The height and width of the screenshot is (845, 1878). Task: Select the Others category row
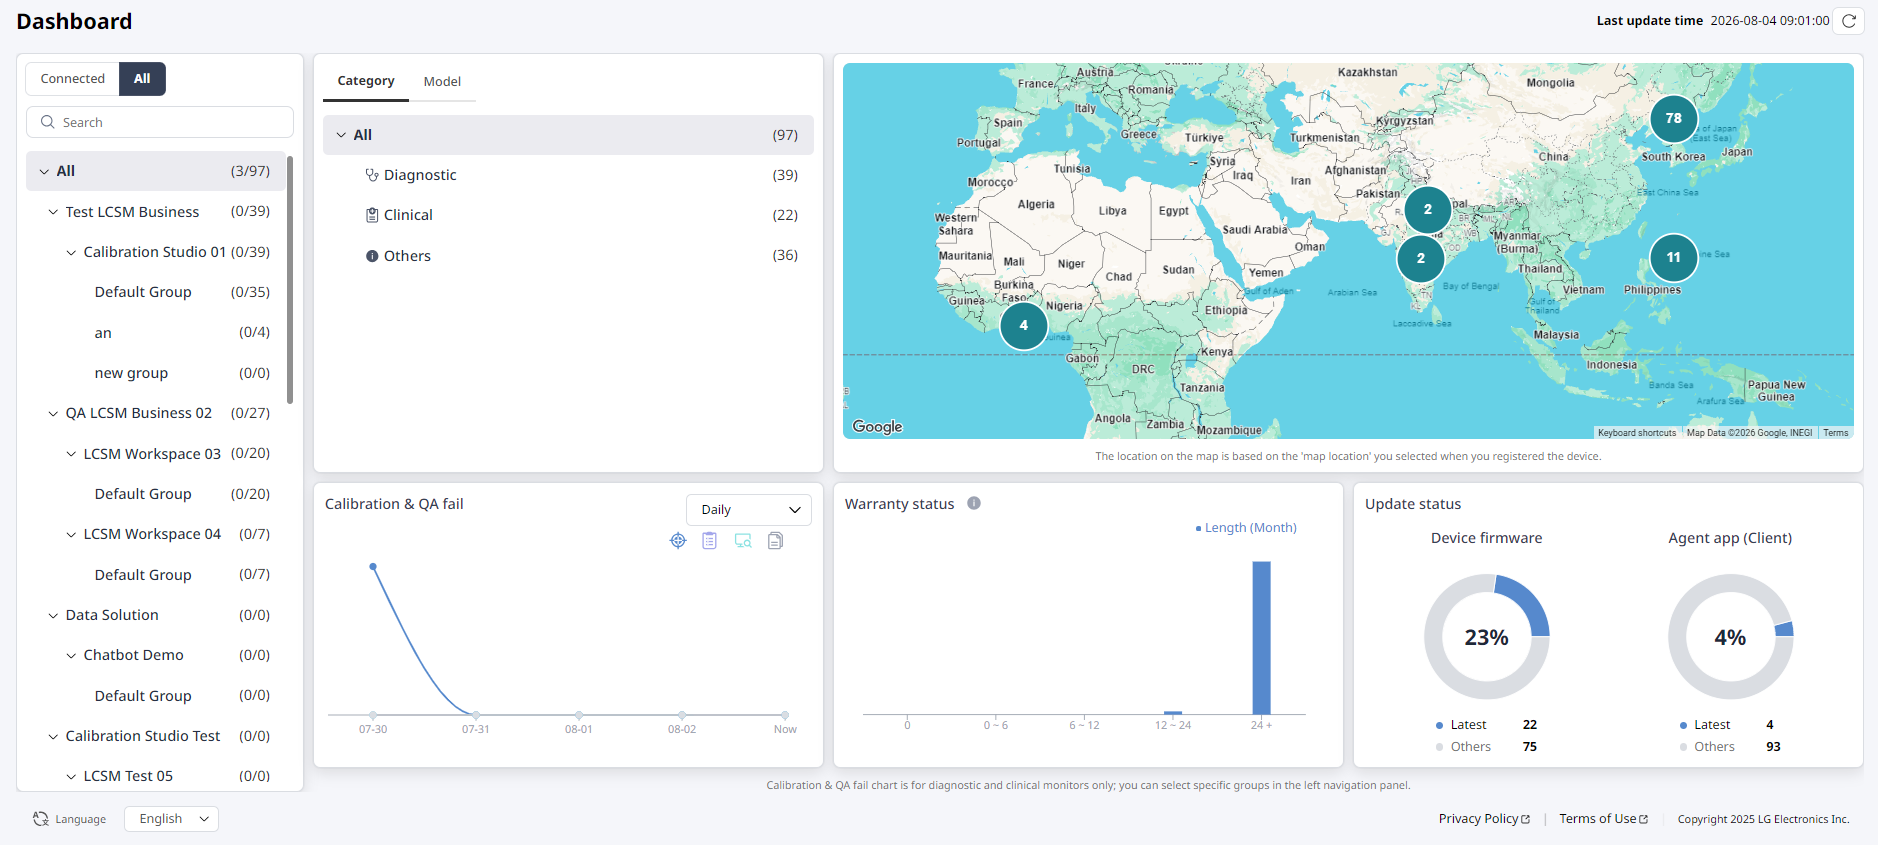click(x=568, y=256)
